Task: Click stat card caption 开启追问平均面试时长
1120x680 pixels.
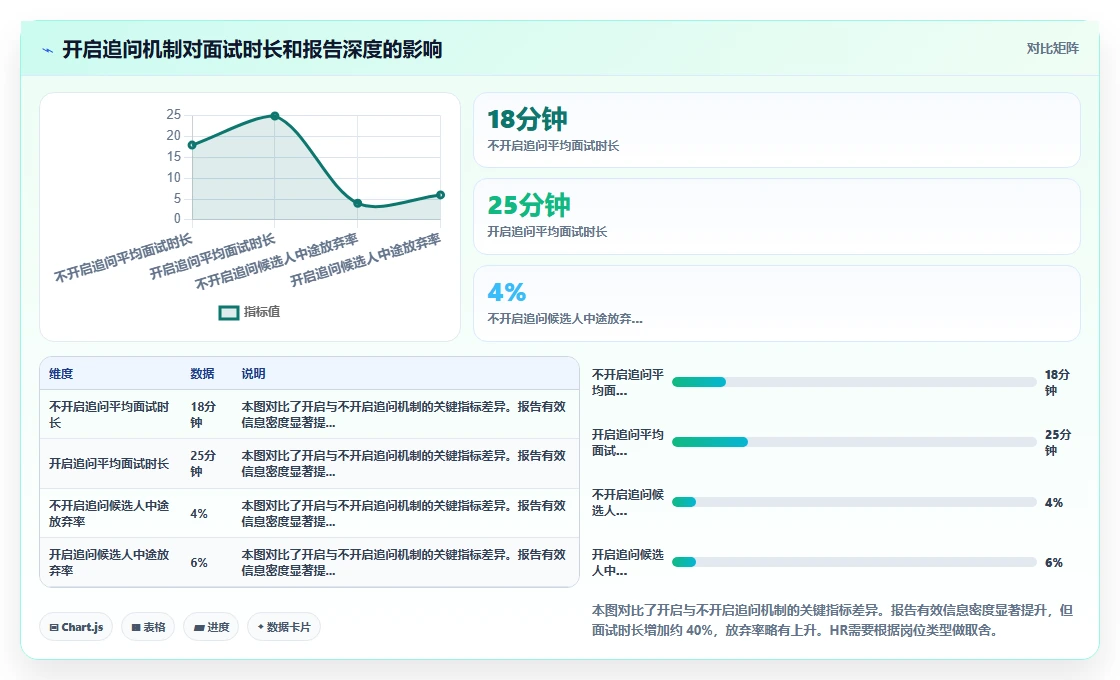Action: [547, 232]
